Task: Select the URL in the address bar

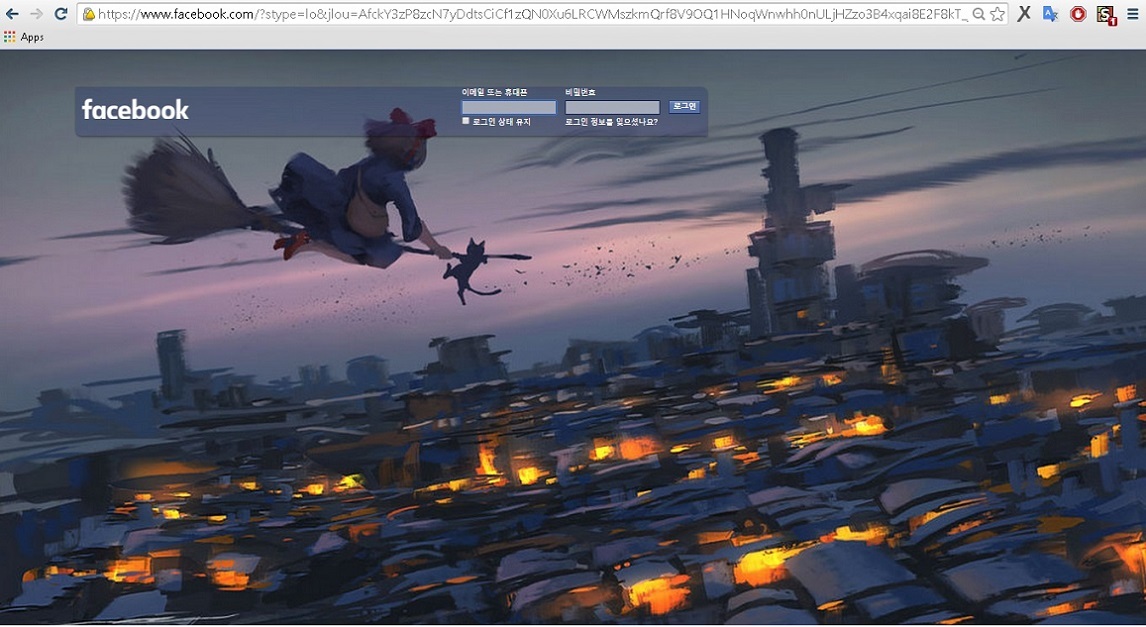Action: 534,14
